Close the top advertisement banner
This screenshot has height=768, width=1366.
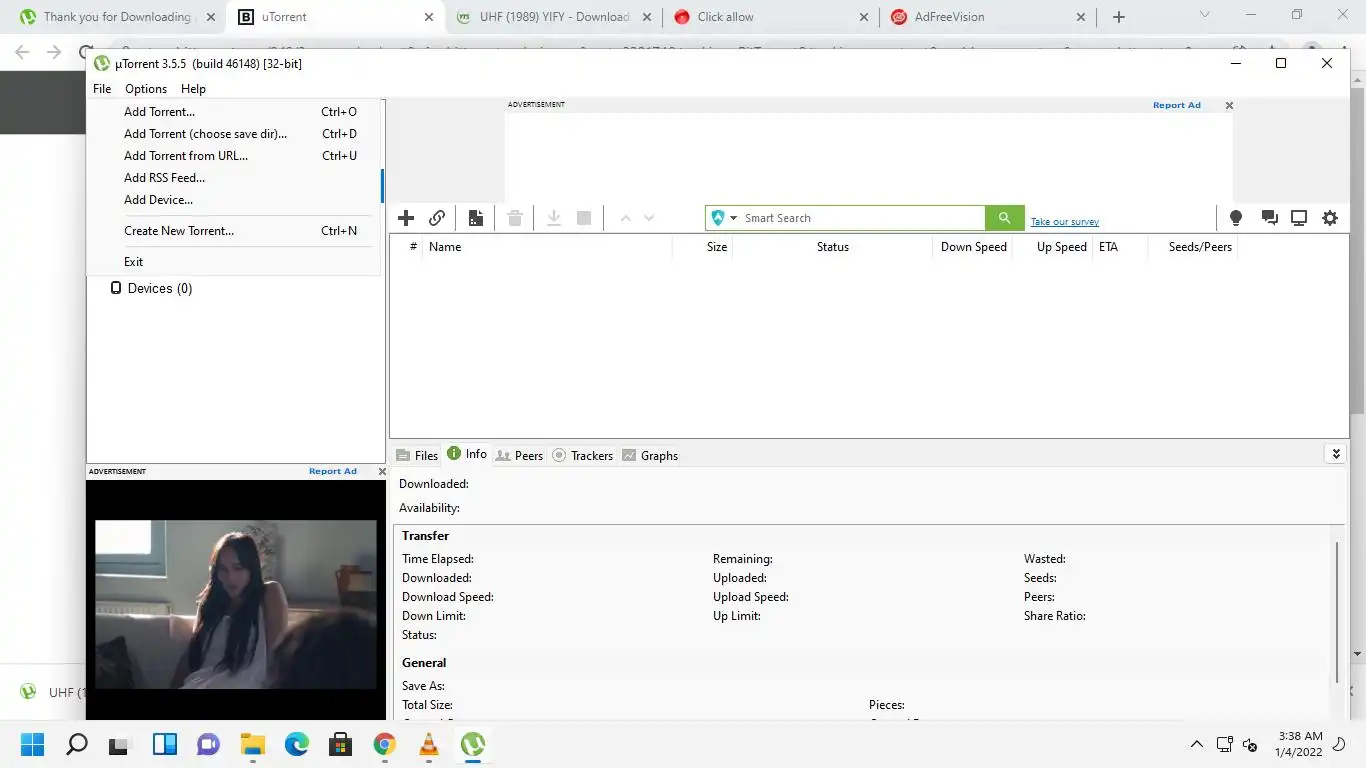(1229, 105)
